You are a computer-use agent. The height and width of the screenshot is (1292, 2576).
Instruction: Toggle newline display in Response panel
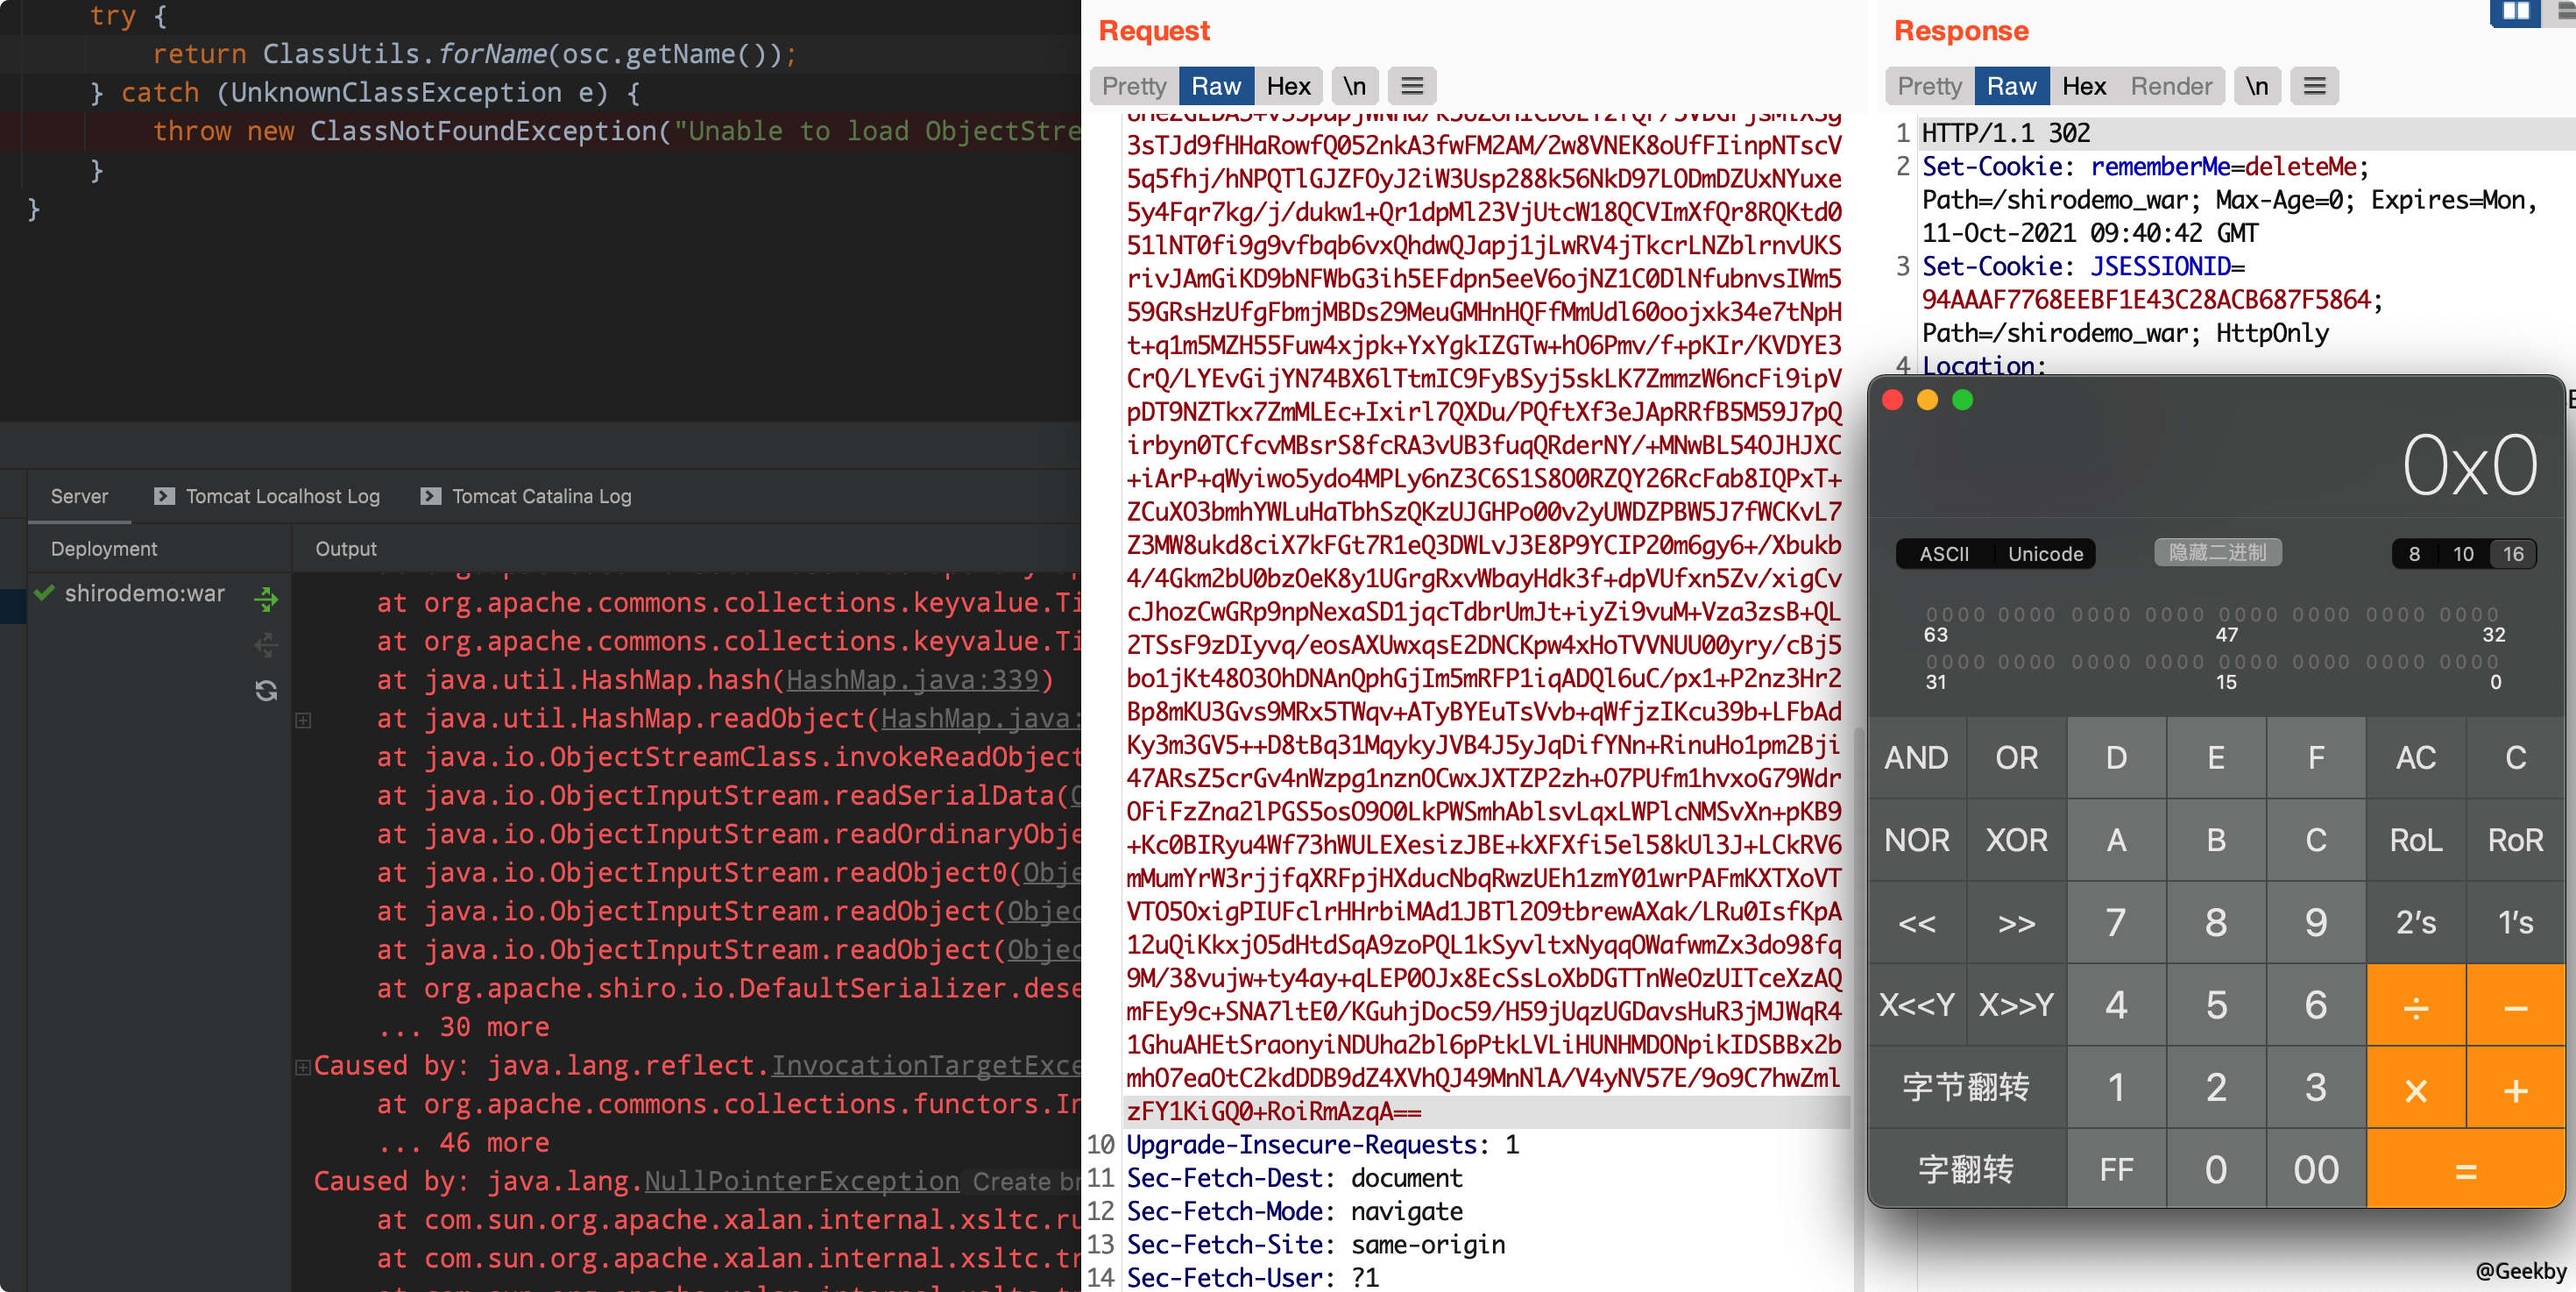click(2256, 86)
